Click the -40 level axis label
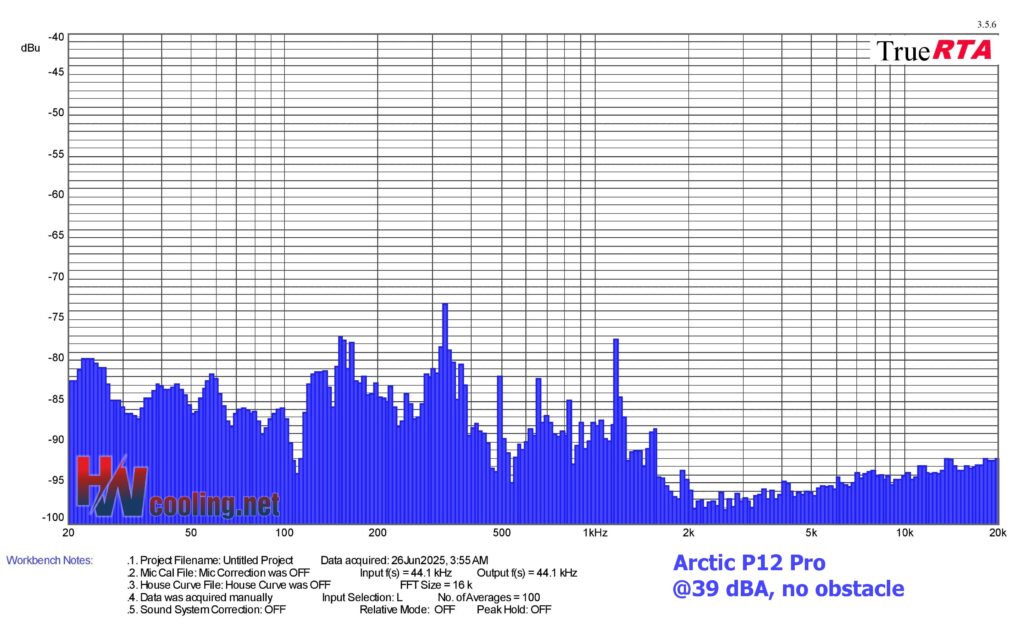The height and width of the screenshot is (624, 1024). pyautogui.click(x=56, y=37)
